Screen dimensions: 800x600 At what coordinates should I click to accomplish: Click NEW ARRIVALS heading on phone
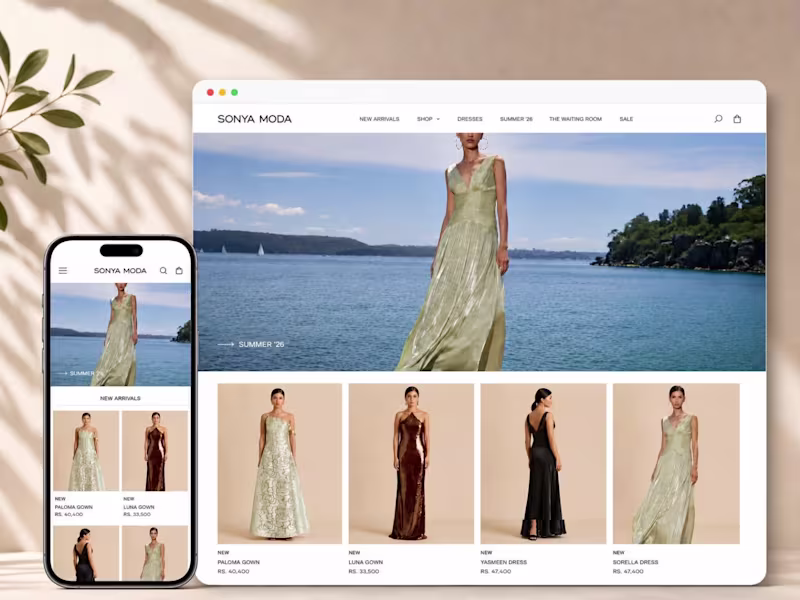coord(120,398)
